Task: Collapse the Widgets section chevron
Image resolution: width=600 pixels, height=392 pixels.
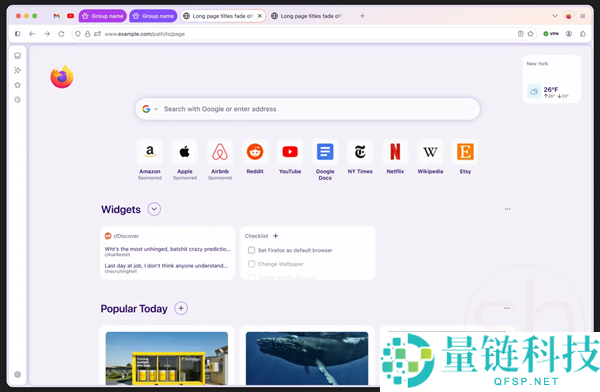Action: coord(154,209)
